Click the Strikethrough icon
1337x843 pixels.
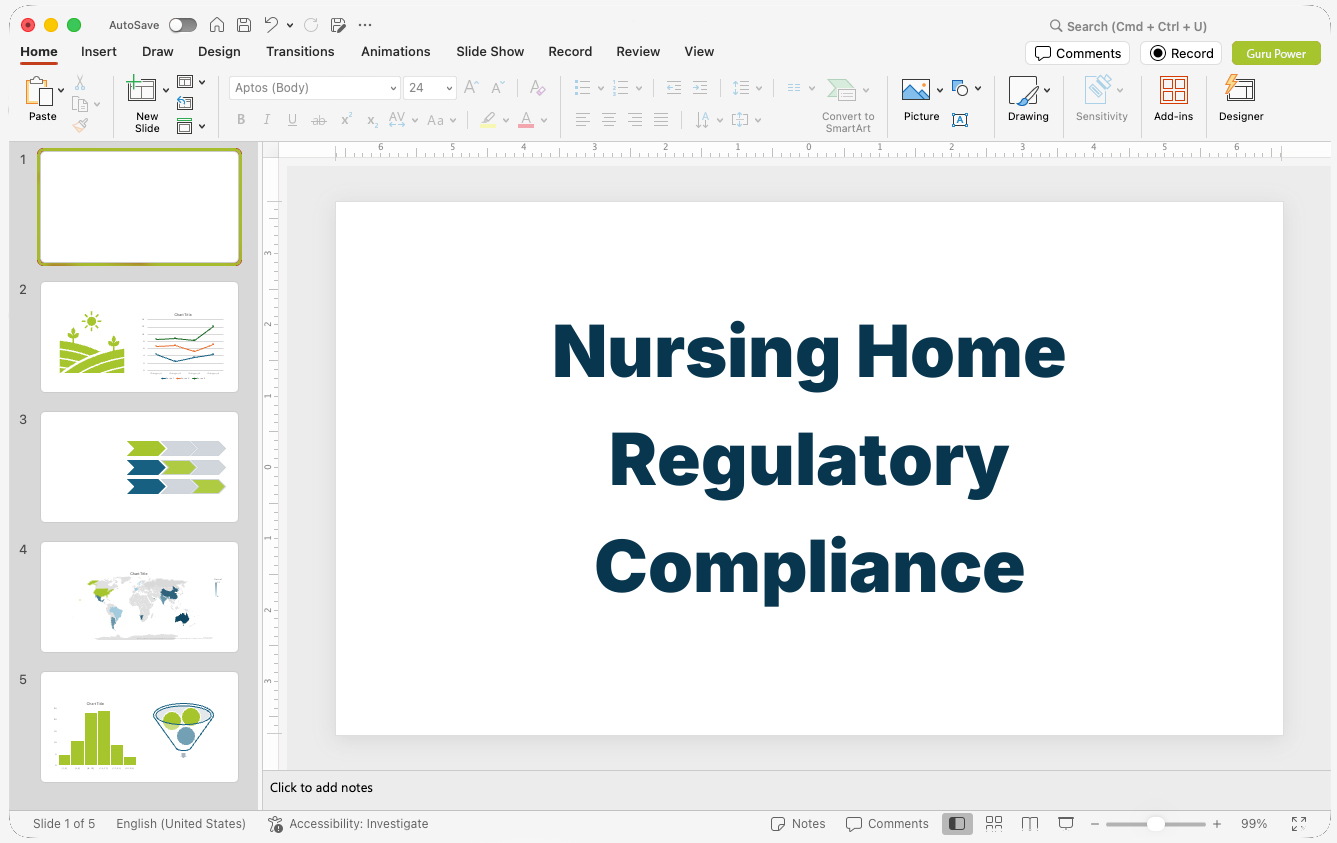pos(319,120)
